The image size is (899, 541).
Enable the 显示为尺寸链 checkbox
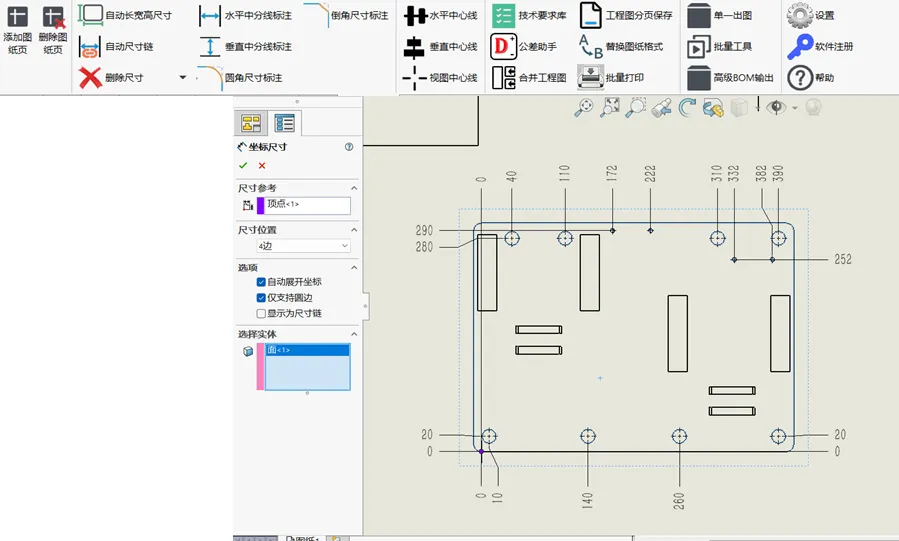coord(261,313)
